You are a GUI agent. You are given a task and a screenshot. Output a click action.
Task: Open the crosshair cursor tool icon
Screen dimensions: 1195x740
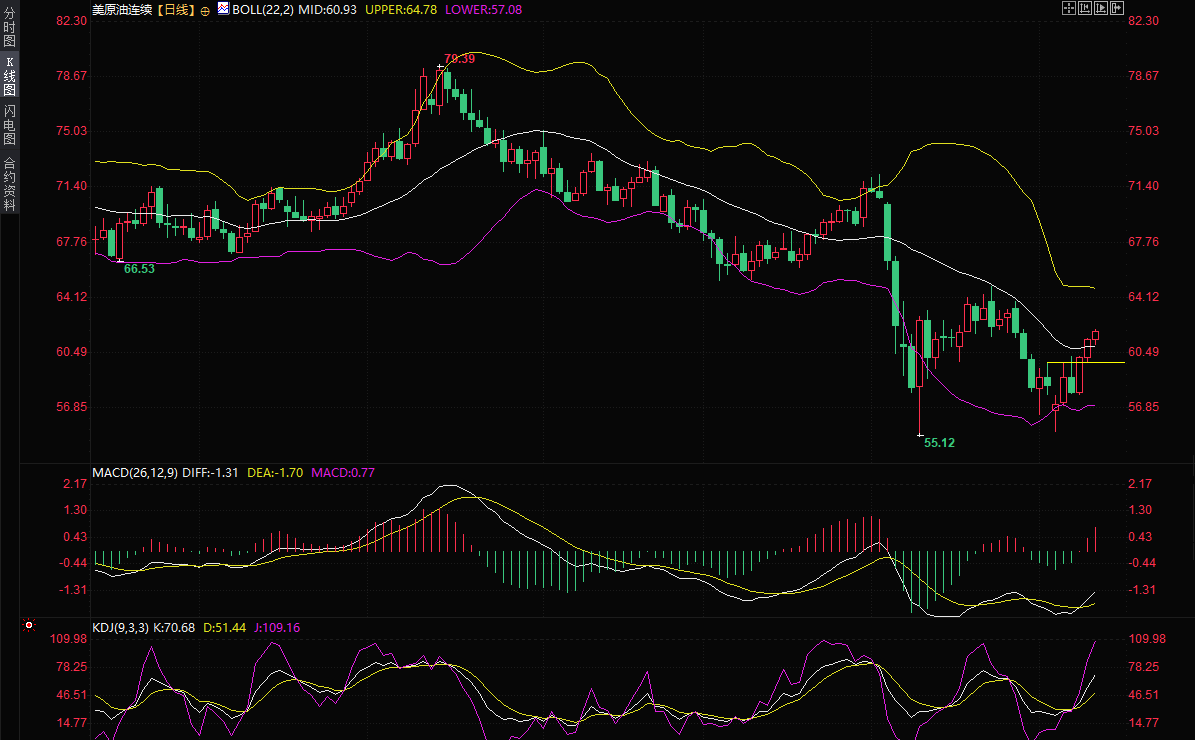pyautogui.click(x=1068, y=8)
